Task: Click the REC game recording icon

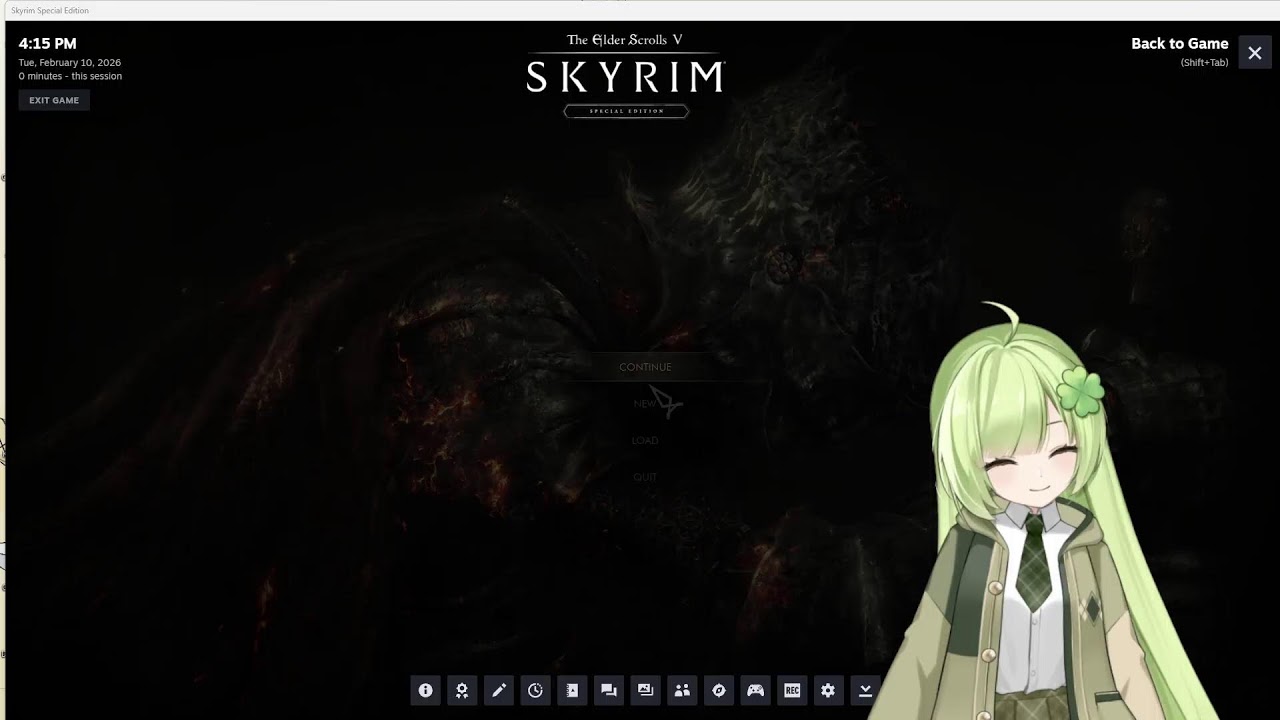Action: pyautogui.click(x=792, y=690)
